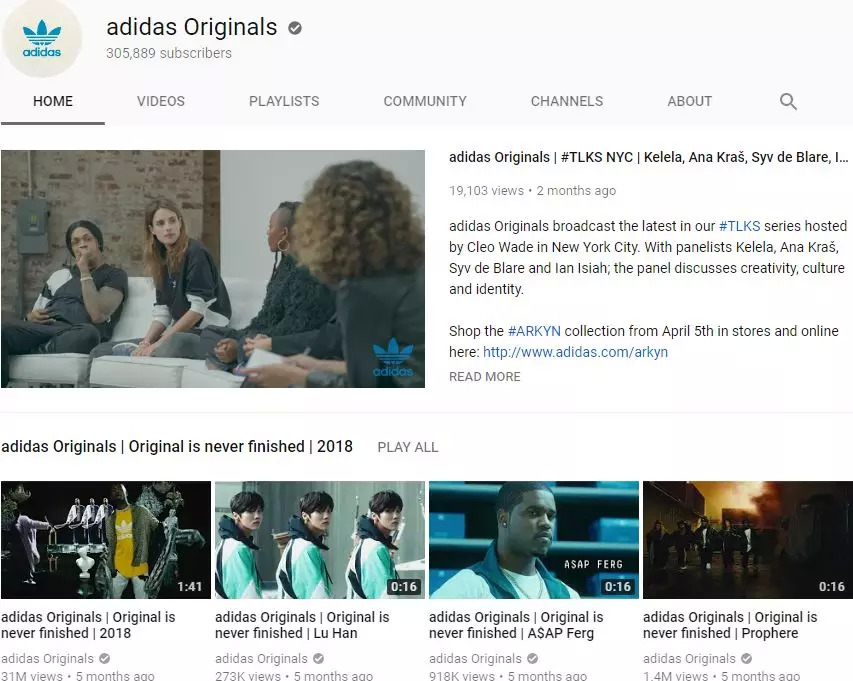Open the A$AP Ferg video thumbnail
The image size is (853, 681).
(x=534, y=540)
